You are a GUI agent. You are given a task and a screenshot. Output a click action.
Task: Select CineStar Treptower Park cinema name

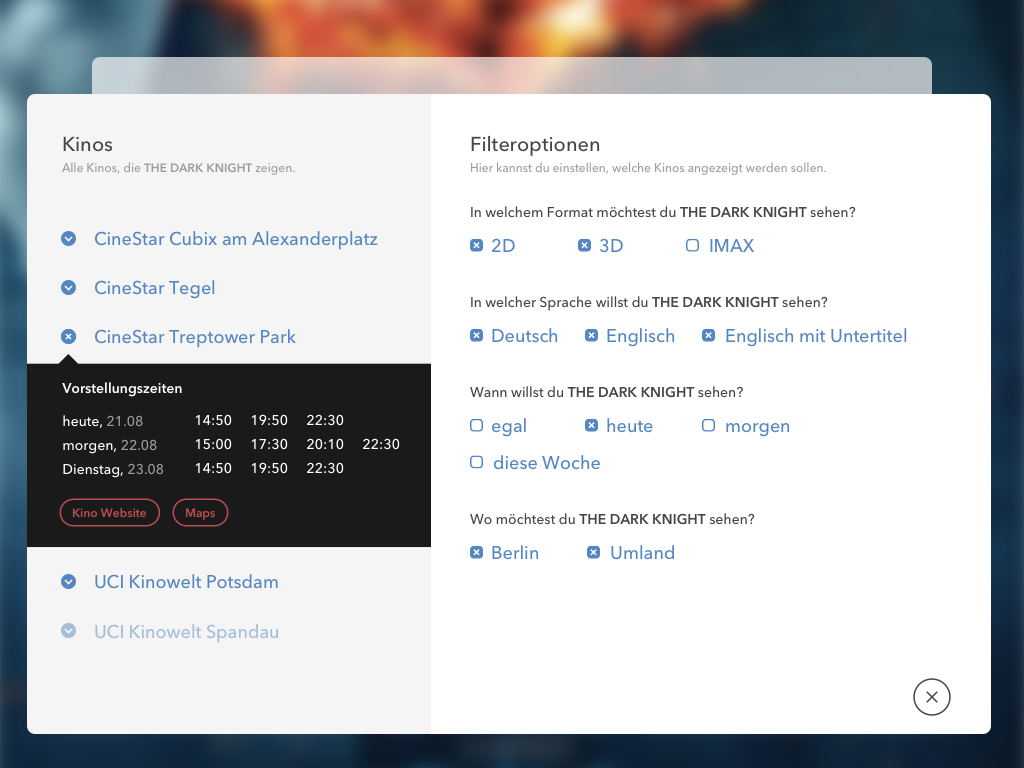click(x=195, y=337)
